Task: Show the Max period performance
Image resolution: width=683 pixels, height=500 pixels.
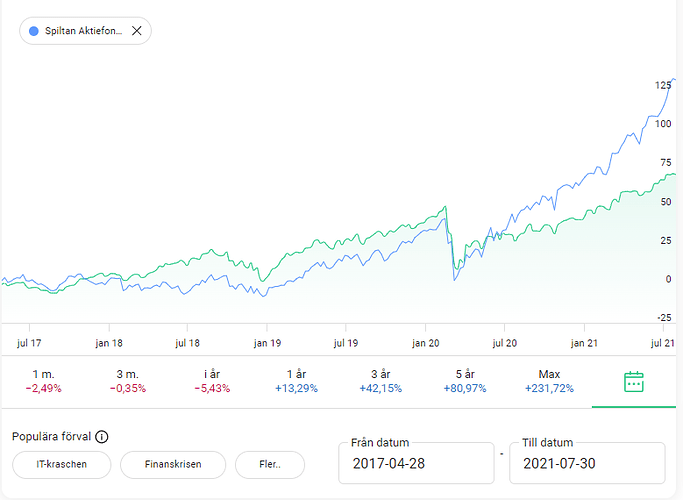Action: tap(549, 381)
